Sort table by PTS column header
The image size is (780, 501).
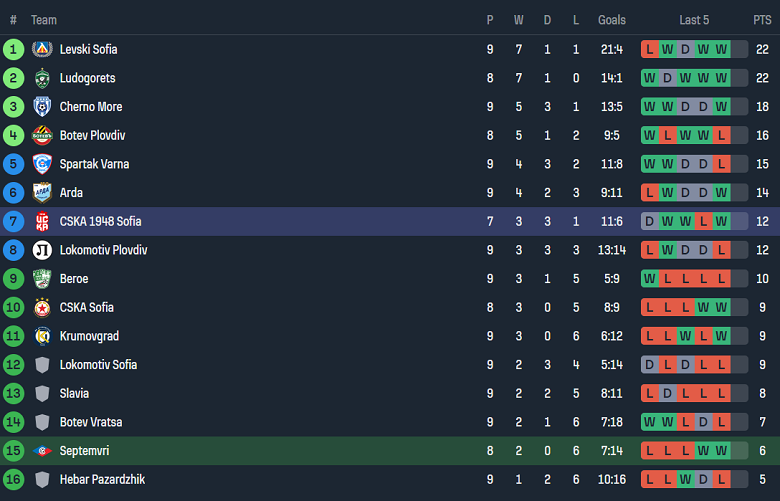(762, 20)
